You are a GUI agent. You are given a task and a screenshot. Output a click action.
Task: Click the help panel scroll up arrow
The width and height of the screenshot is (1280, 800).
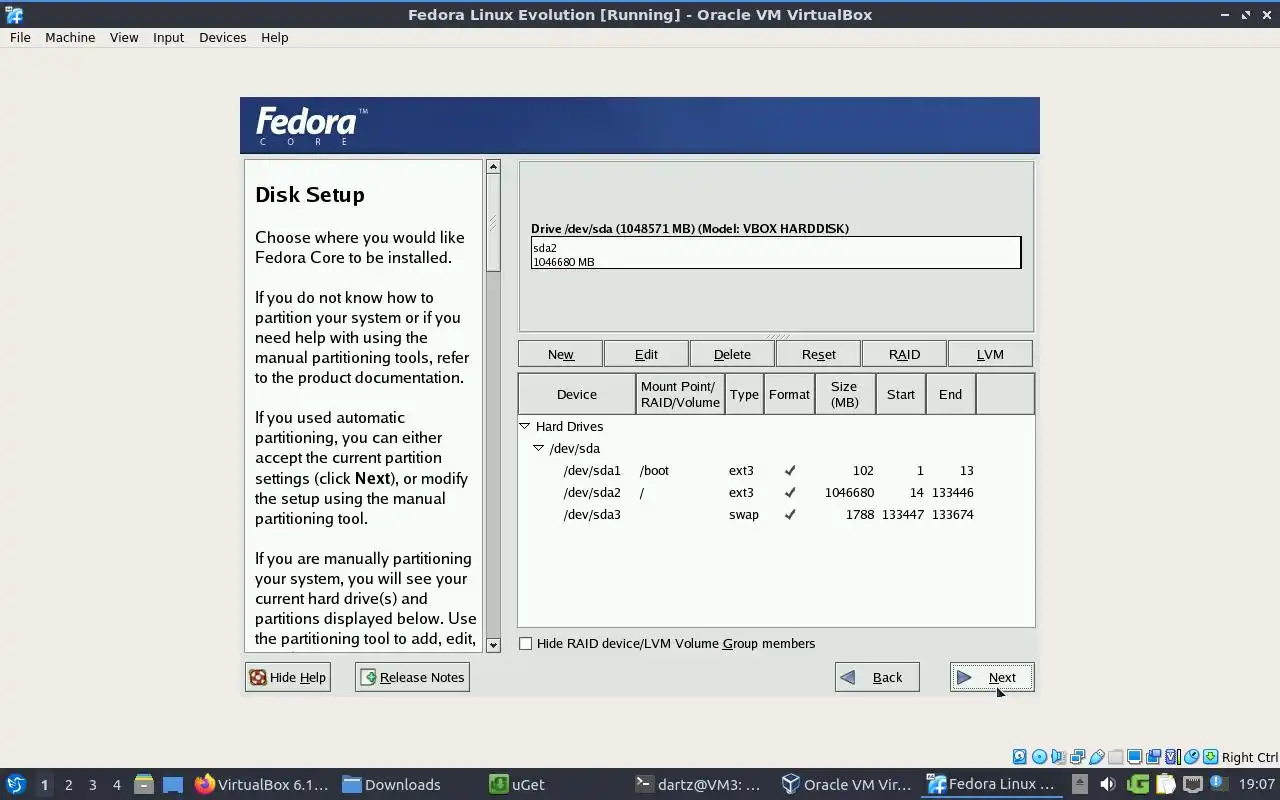[493, 167]
